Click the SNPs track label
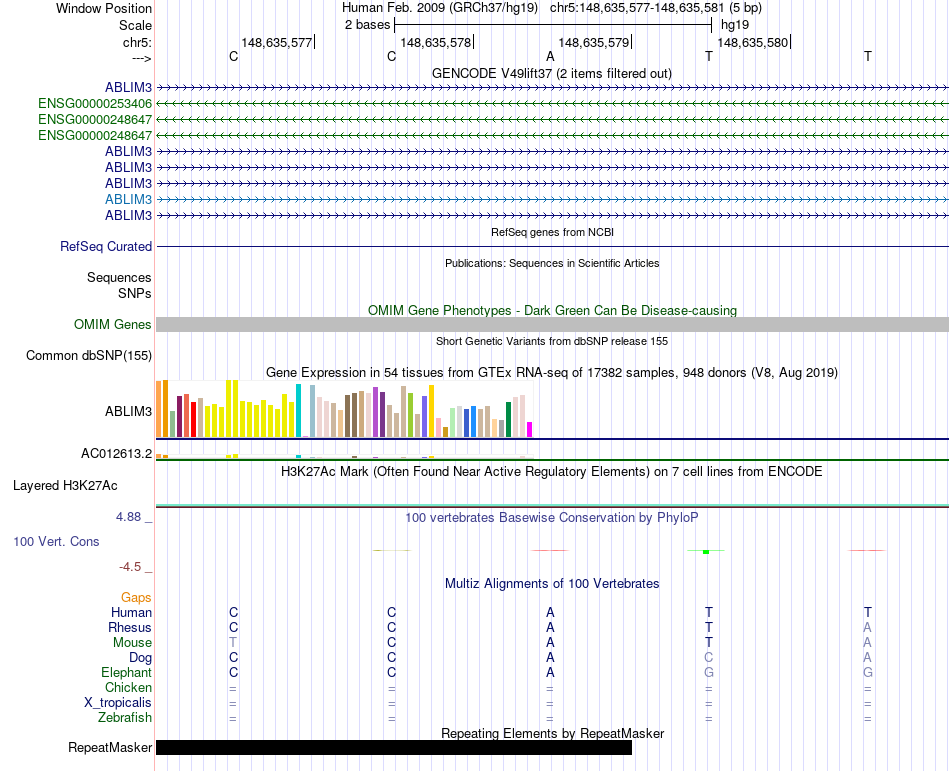Screen dimensions: 950x771 point(135,293)
